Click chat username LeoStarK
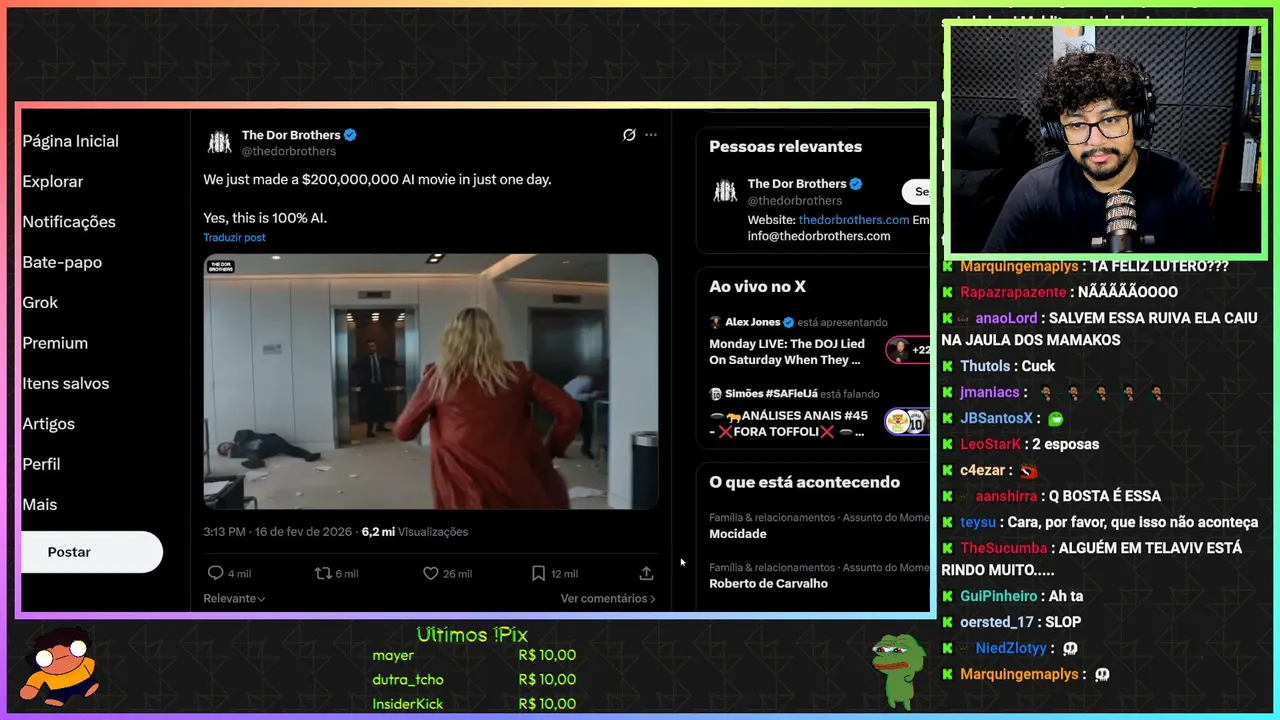This screenshot has height=720, width=1280. click(x=991, y=444)
